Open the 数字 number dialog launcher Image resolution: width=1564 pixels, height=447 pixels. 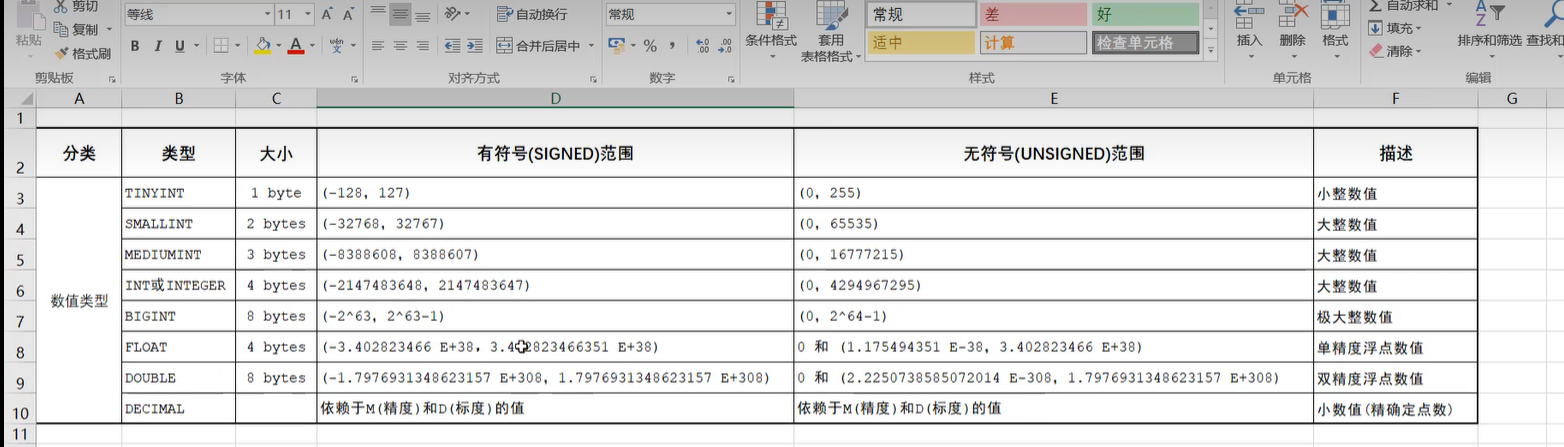pos(733,78)
